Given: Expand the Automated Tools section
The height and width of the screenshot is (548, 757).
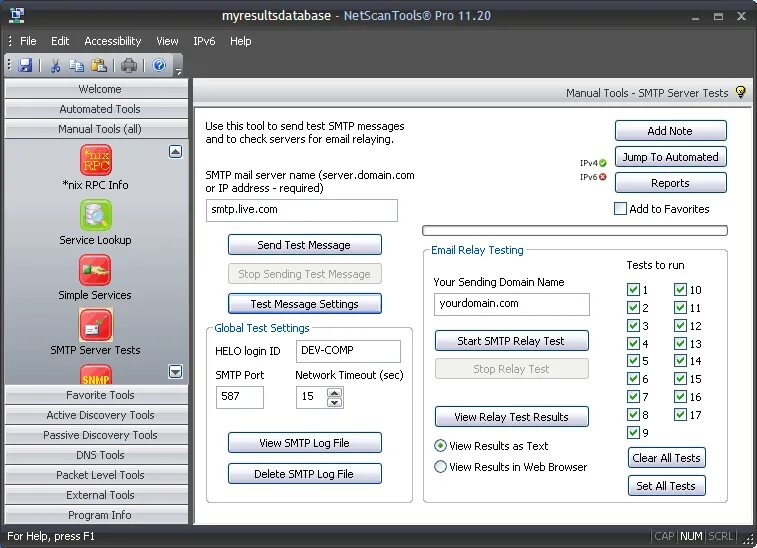Looking at the screenshot, I should click(97, 109).
